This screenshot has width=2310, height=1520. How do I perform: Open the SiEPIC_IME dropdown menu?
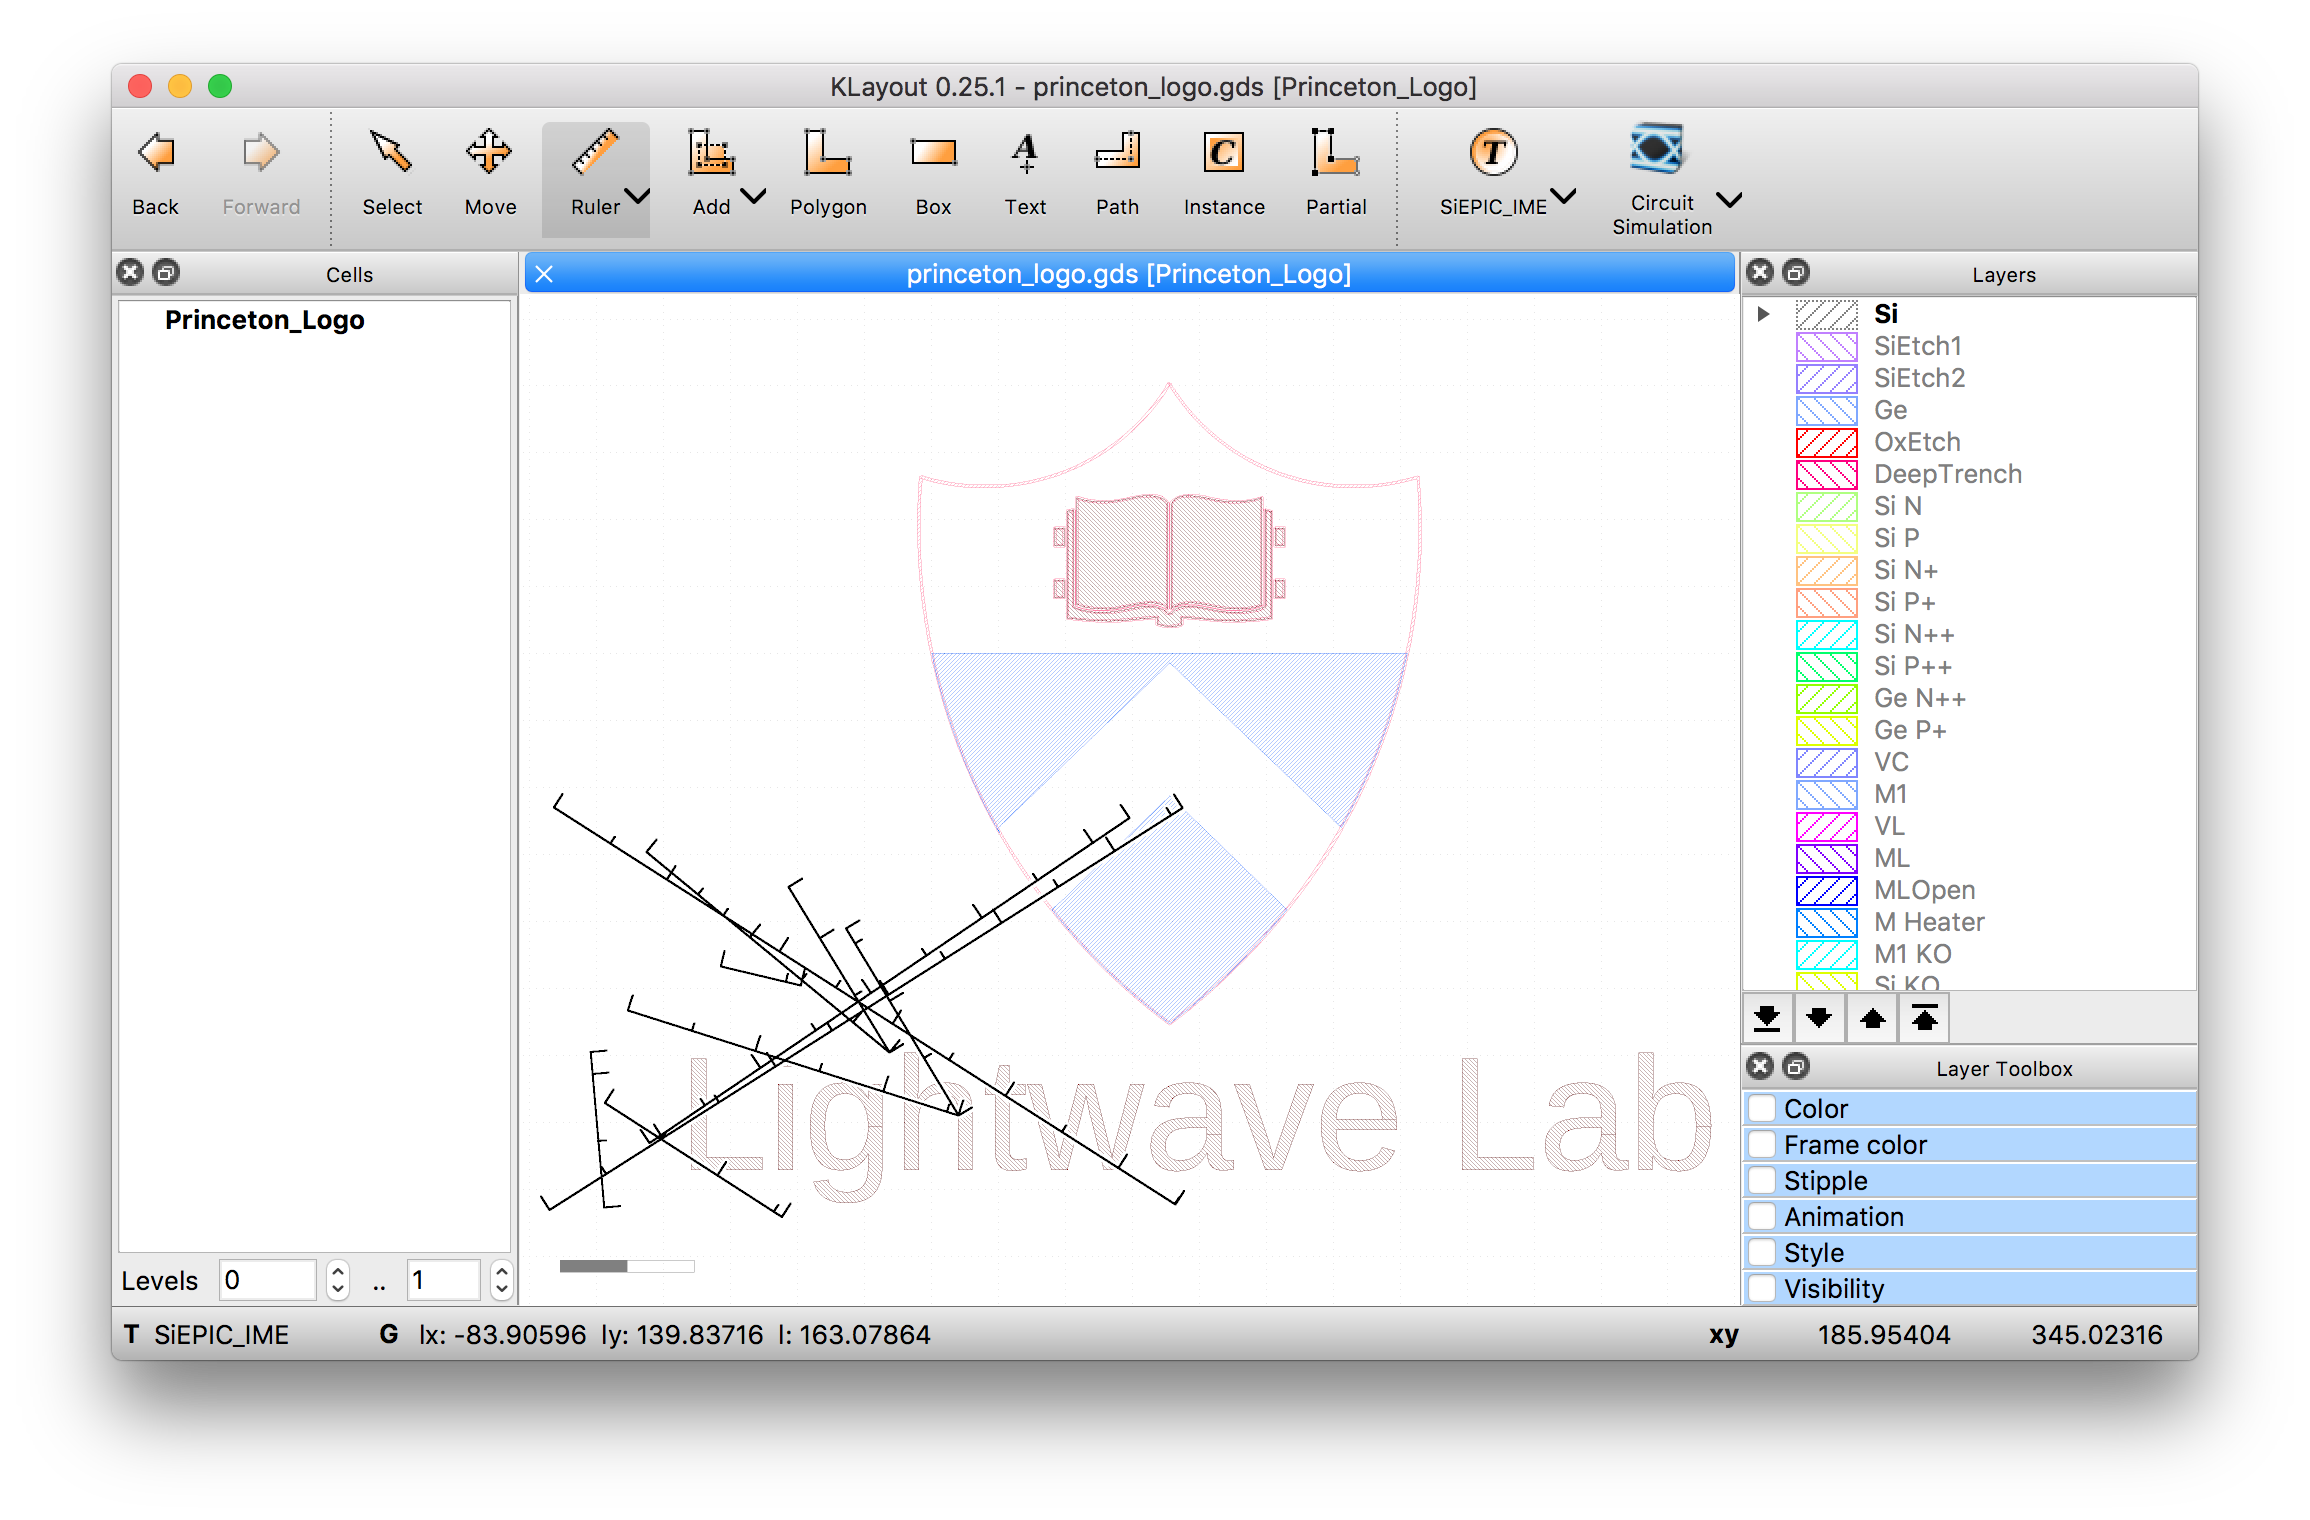pyautogui.click(x=1562, y=198)
